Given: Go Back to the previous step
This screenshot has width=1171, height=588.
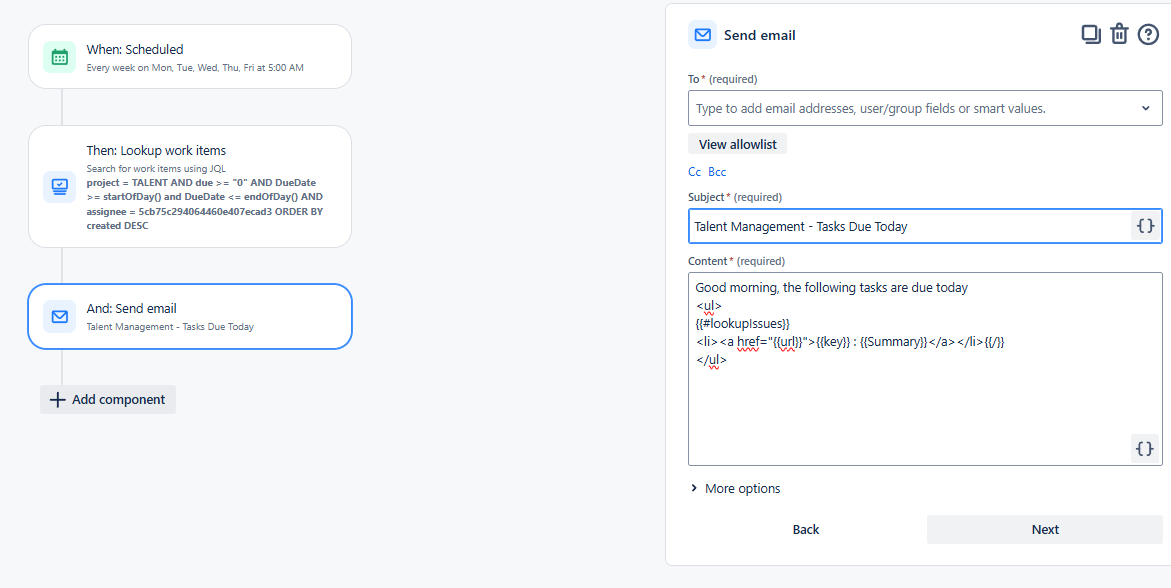Looking at the screenshot, I should pos(805,529).
